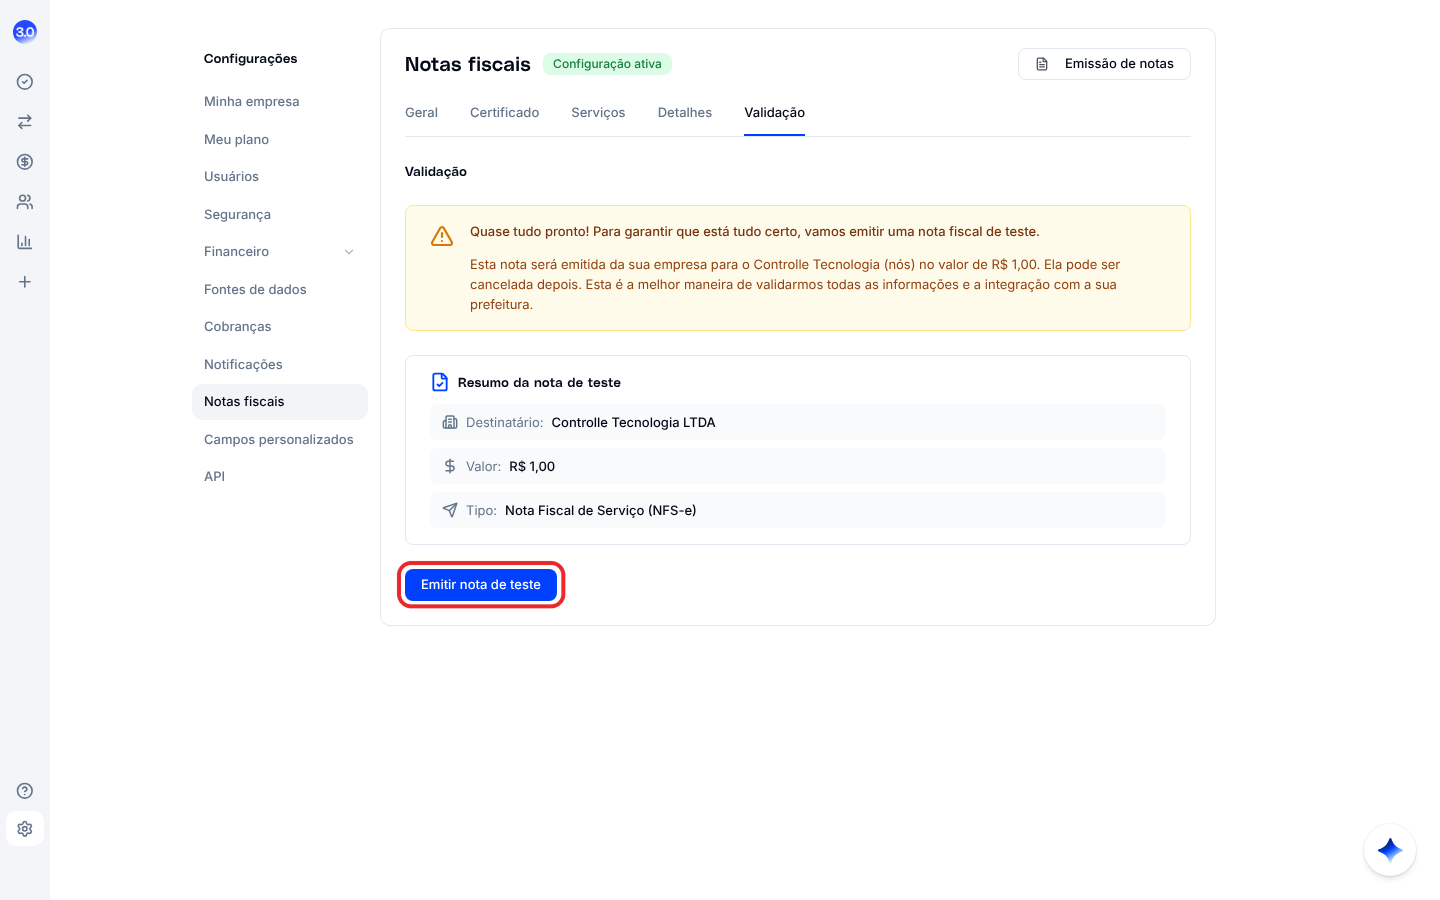Viewport: 1440px width, 900px height.
Task: Open the tasks checkmark icon in sidebar
Action: [25, 82]
